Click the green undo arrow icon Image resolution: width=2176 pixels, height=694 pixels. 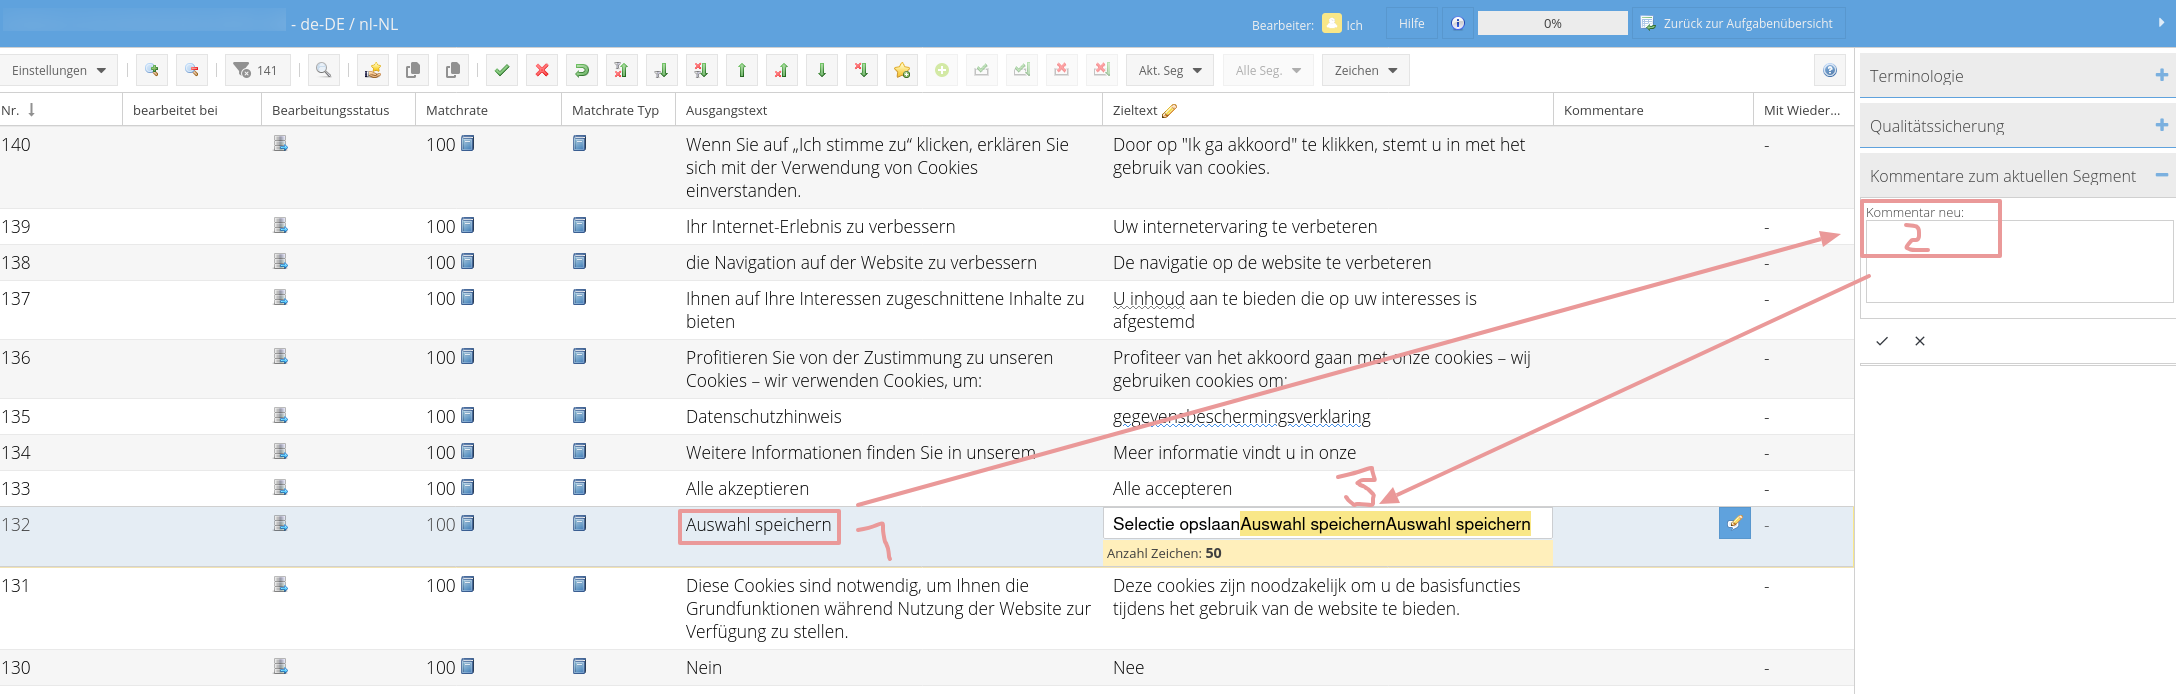tap(581, 70)
